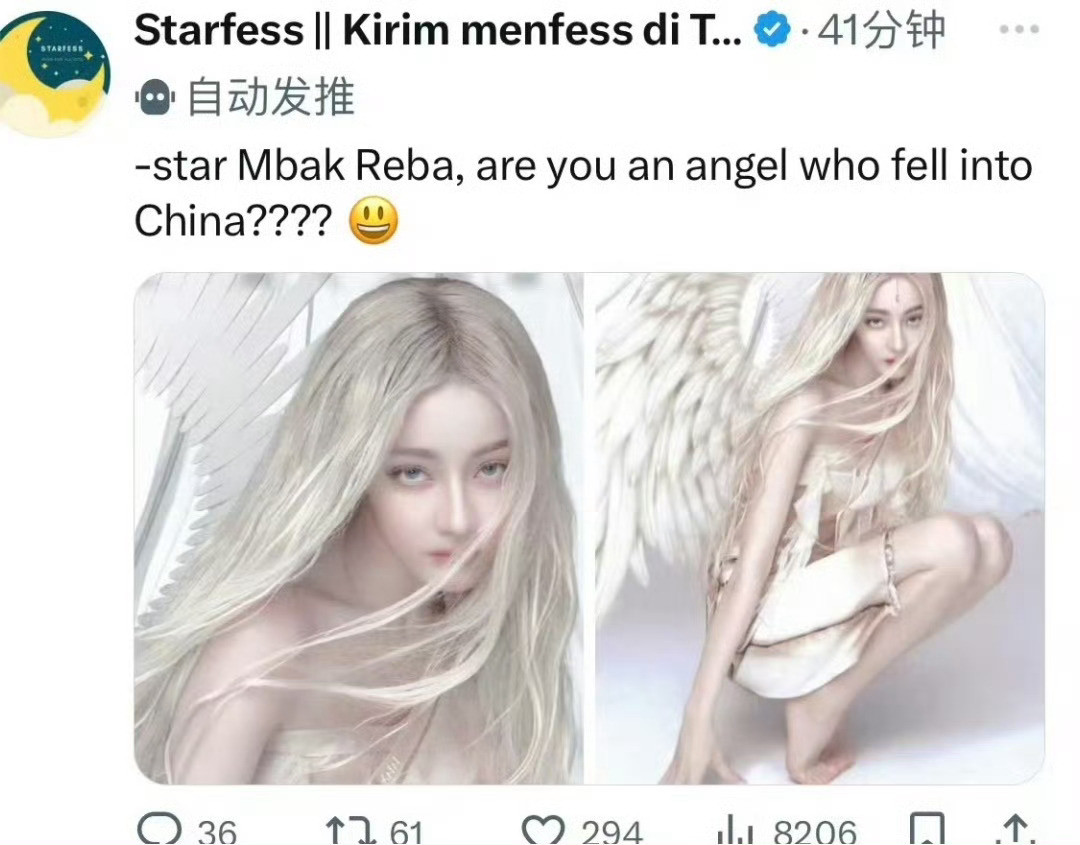Image resolution: width=1080 pixels, height=845 pixels.
Task: Click the retweet count 61
Action: point(406,831)
